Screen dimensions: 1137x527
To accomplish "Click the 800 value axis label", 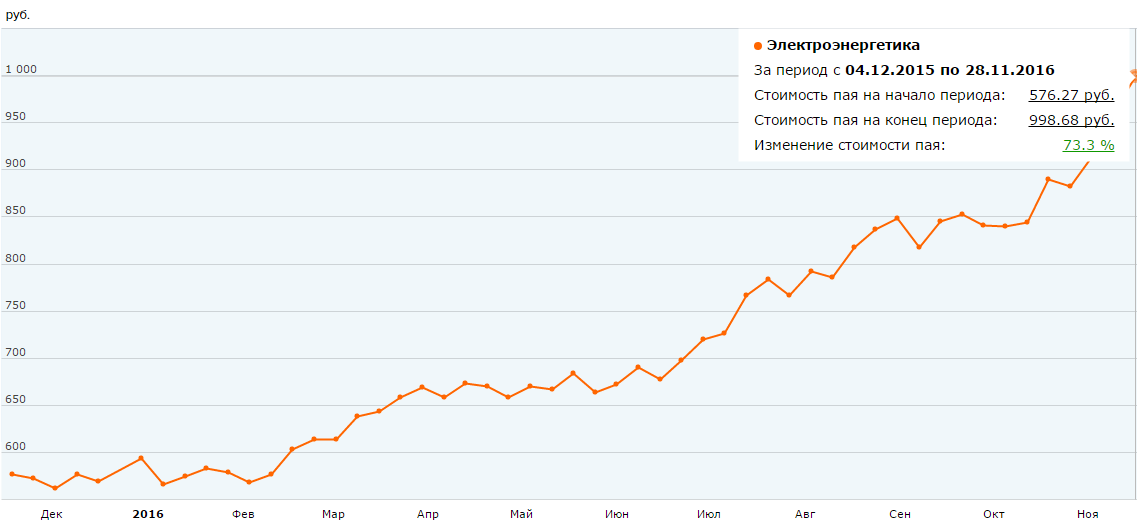I will [16, 258].
